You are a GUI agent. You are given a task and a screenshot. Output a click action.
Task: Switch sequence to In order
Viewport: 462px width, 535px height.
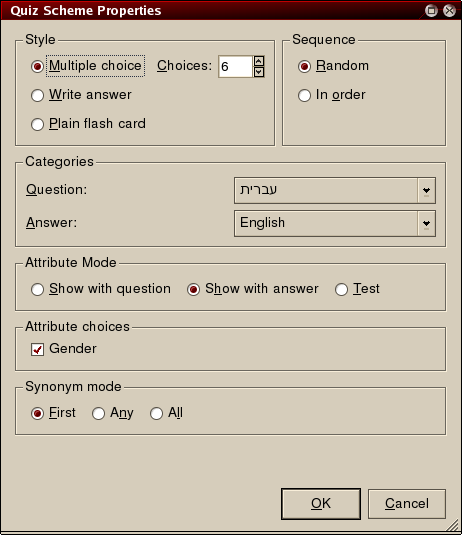click(304, 95)
